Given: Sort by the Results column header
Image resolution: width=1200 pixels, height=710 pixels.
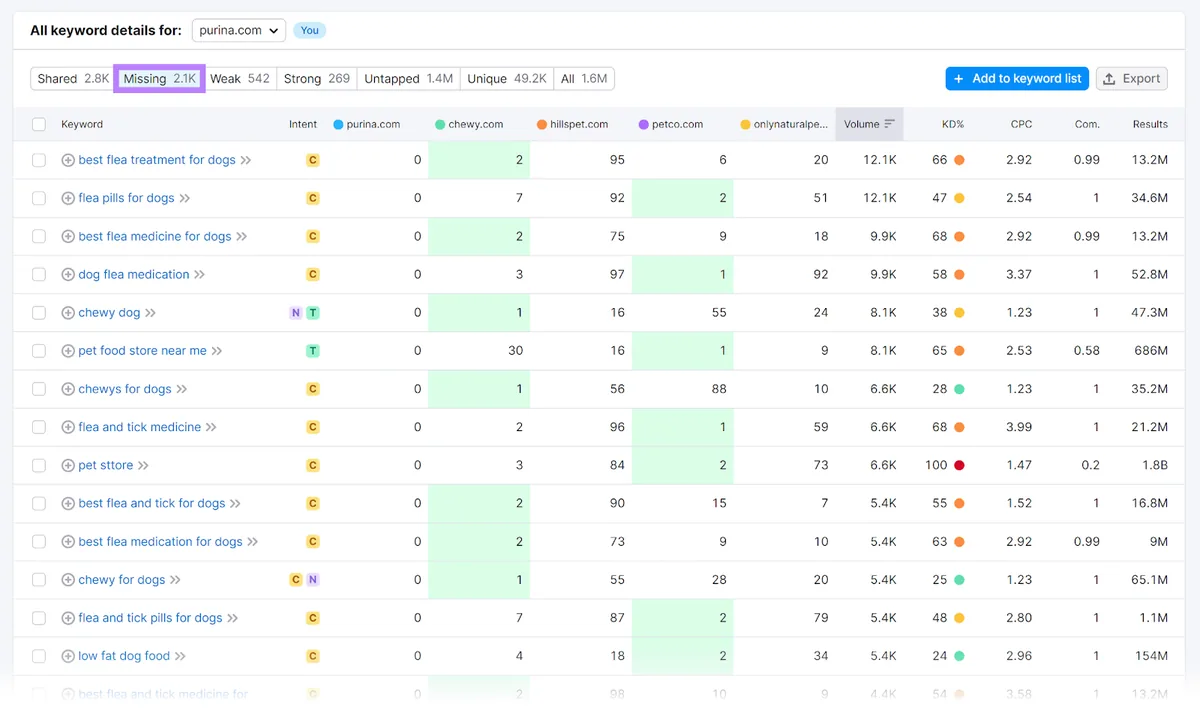Looking at the screenshot, I should (x=1150, y=125).
